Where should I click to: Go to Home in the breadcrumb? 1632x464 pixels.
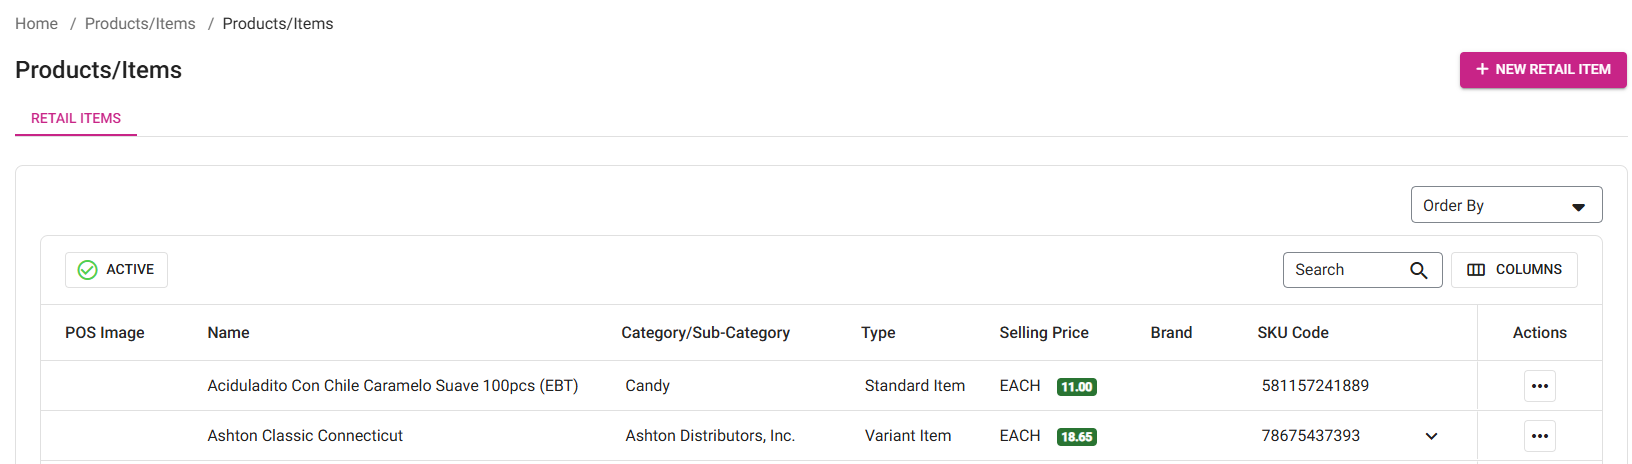[x=37, y=24]
